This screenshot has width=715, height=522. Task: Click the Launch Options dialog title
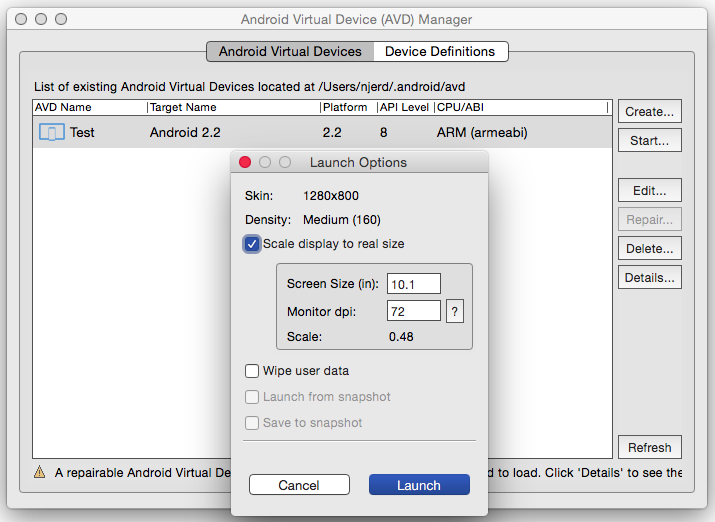click(358, 162)
